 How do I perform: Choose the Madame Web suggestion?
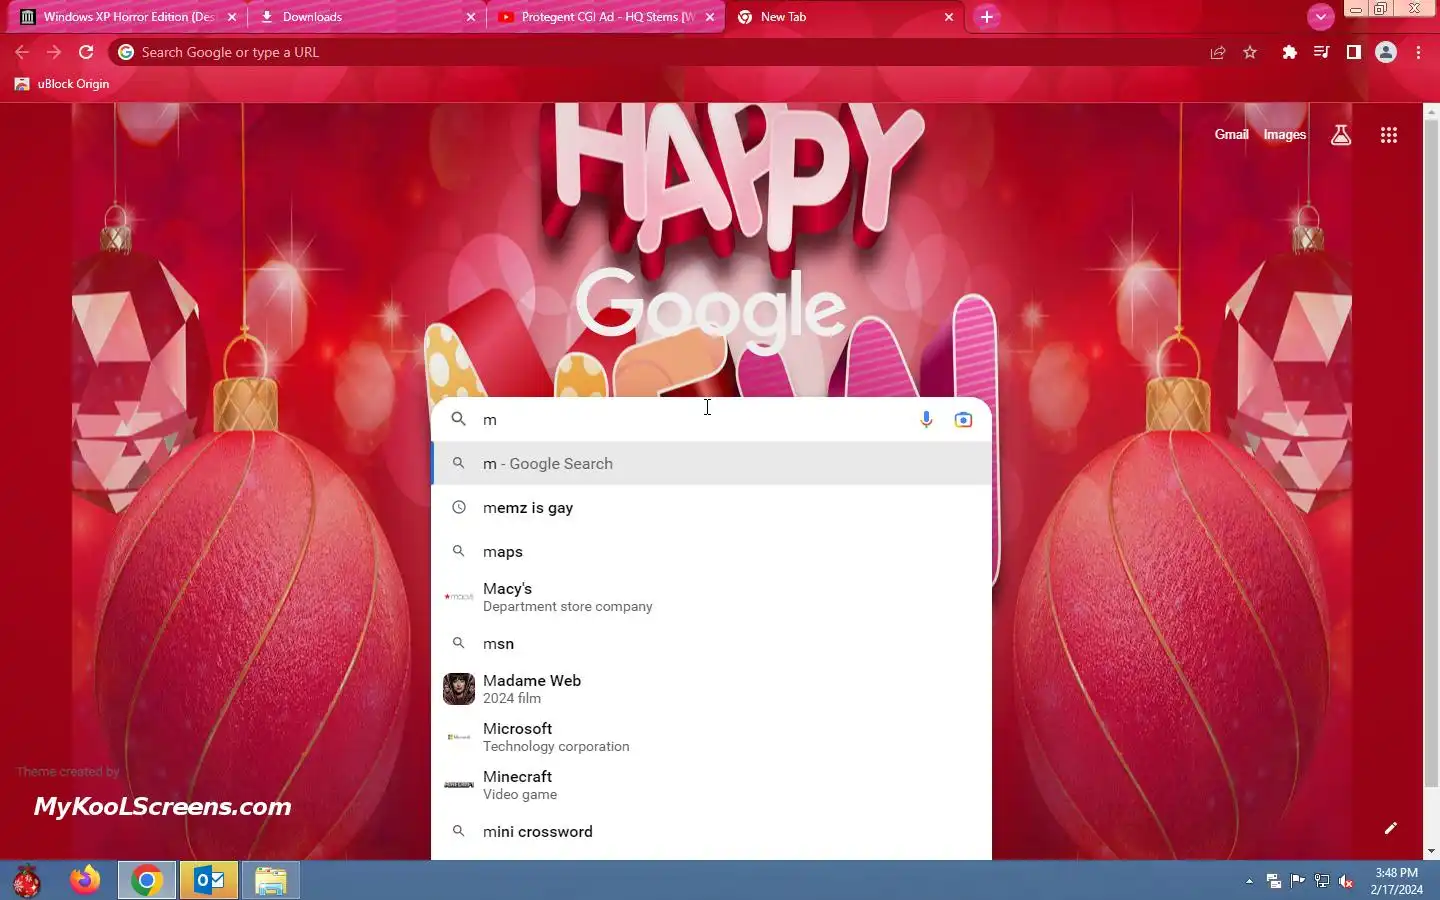point(711,689)
